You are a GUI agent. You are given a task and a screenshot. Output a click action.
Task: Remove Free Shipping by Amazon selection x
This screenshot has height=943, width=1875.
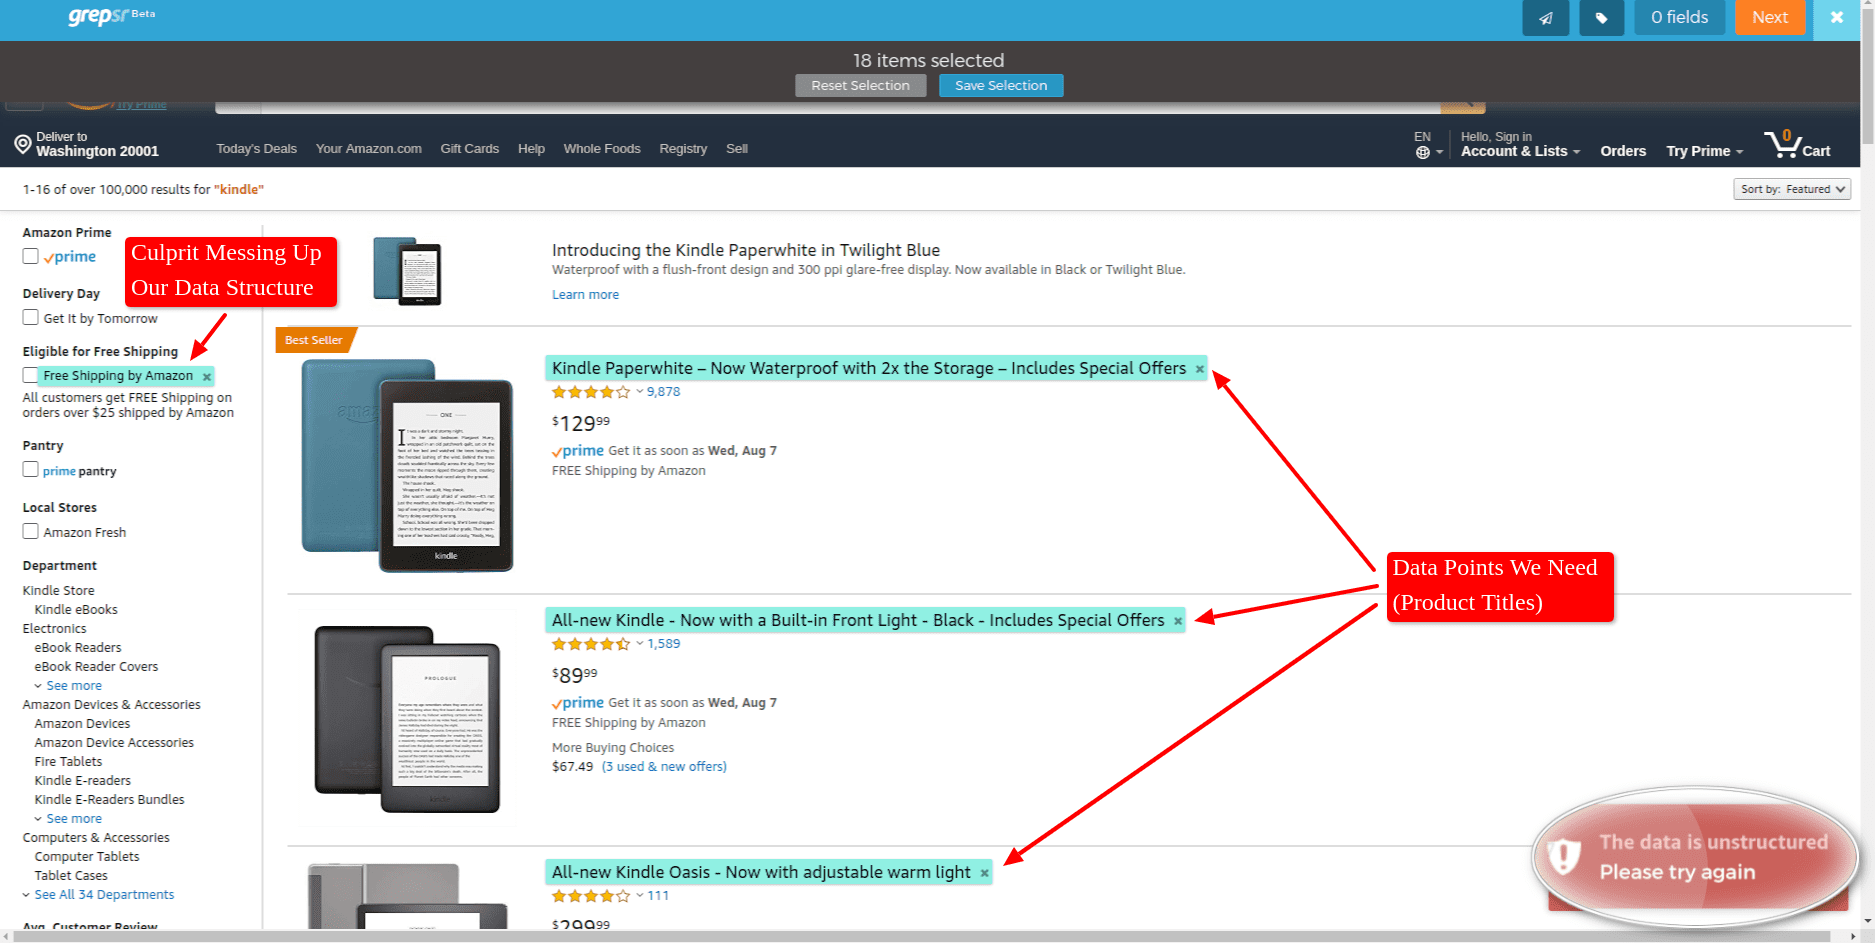[x=207, y=377]
